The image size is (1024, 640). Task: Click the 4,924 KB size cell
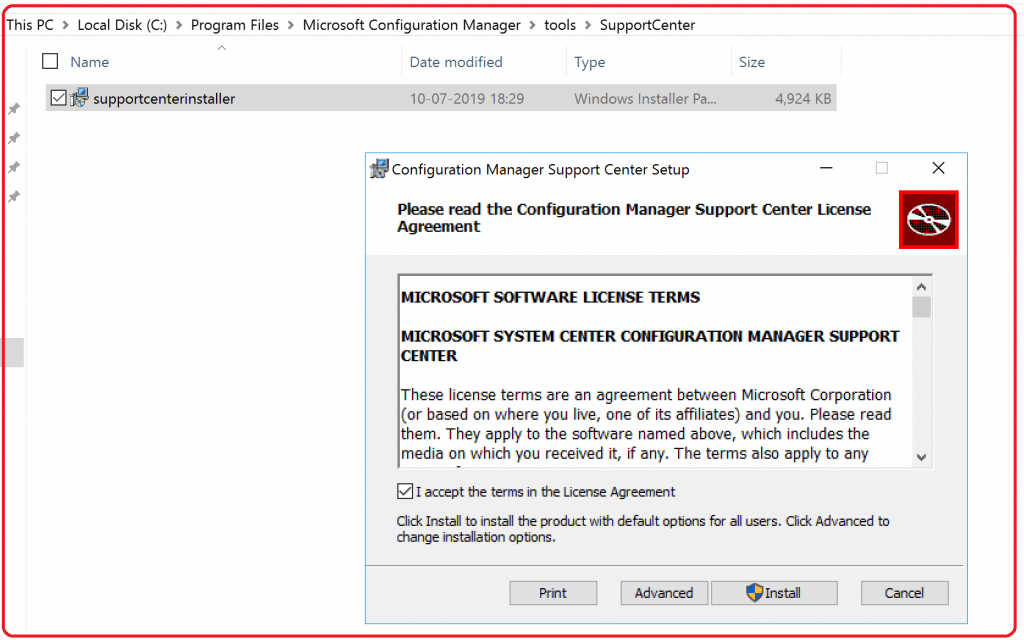click(803, 99)
